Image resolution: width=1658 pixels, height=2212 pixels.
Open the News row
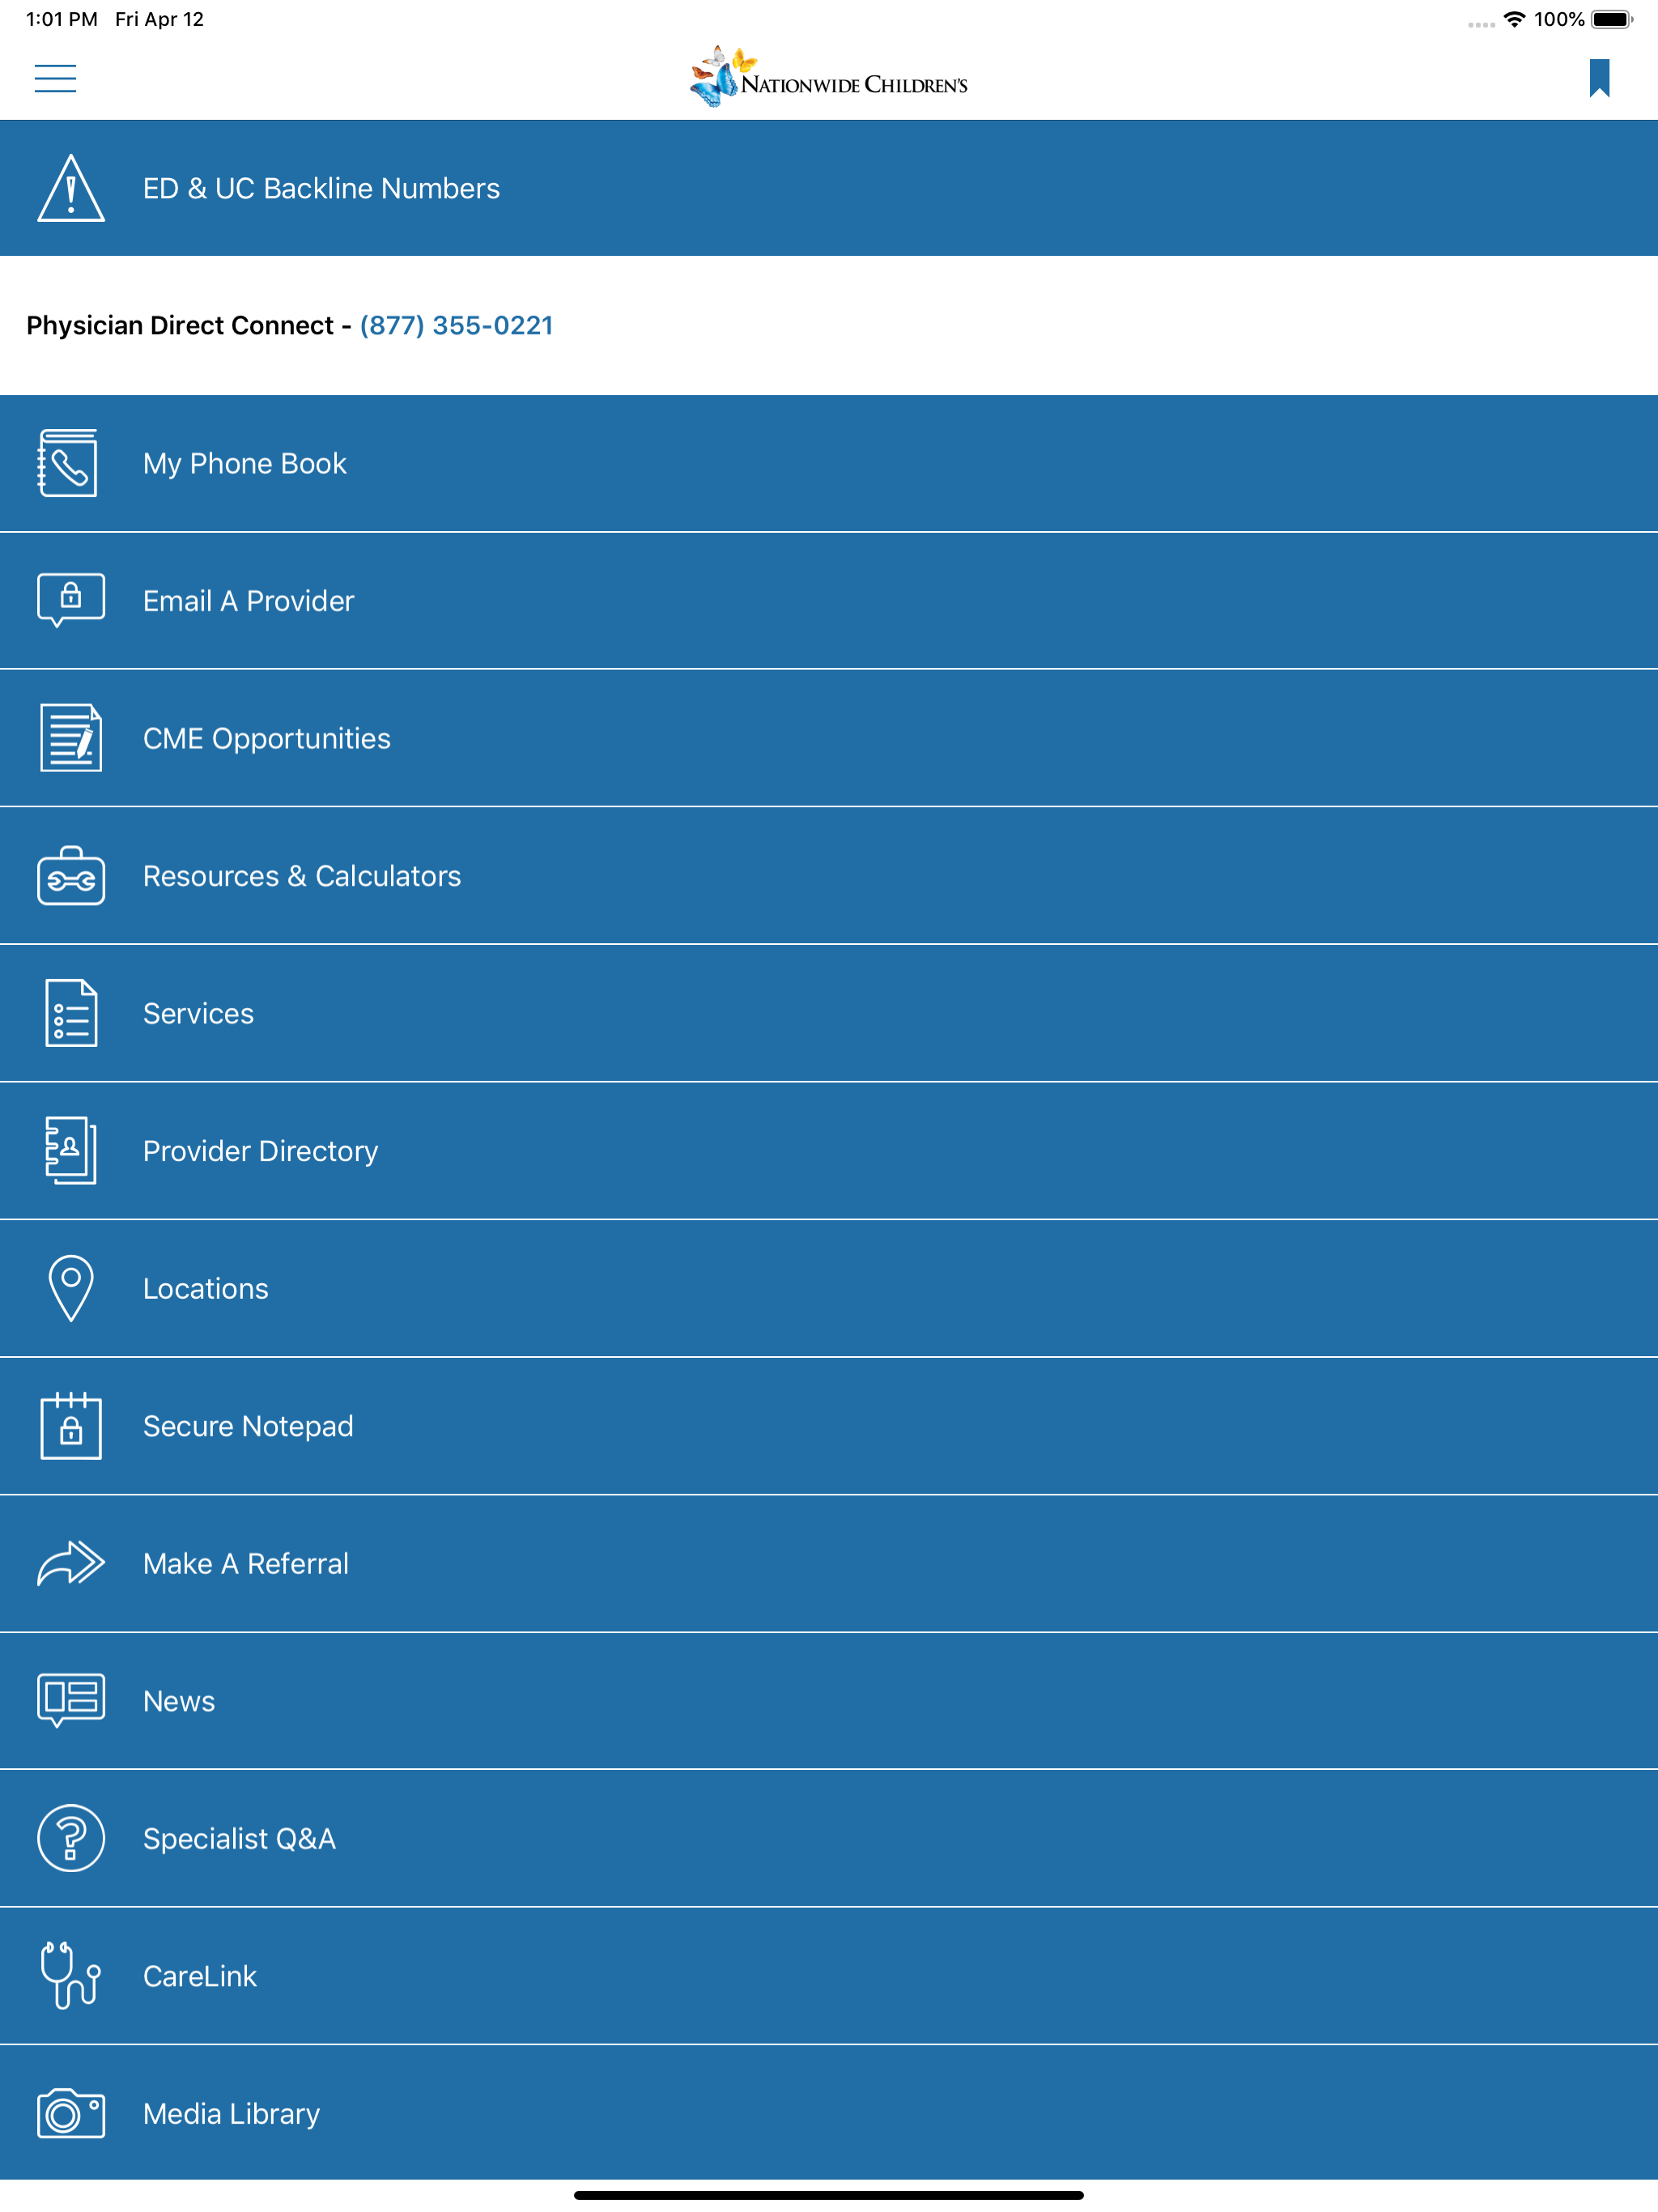tap(829, 1701)
